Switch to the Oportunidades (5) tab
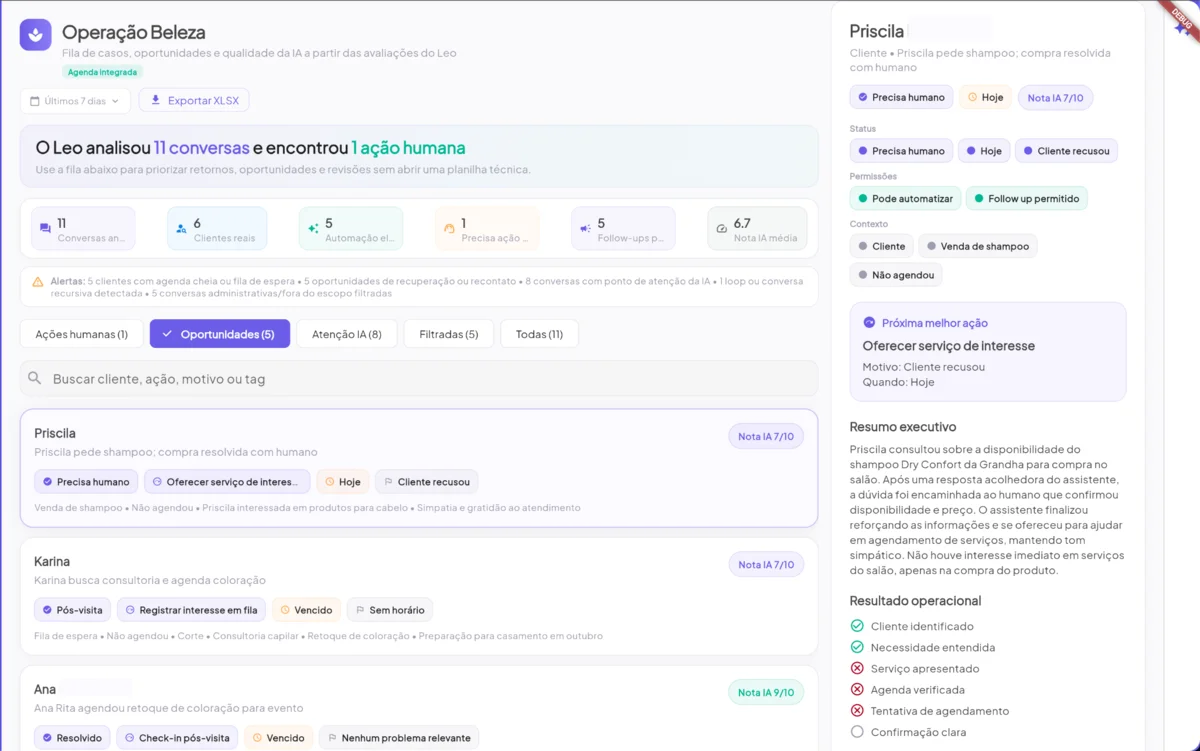Screen dimensions: 1200x751 click(220, 334)
